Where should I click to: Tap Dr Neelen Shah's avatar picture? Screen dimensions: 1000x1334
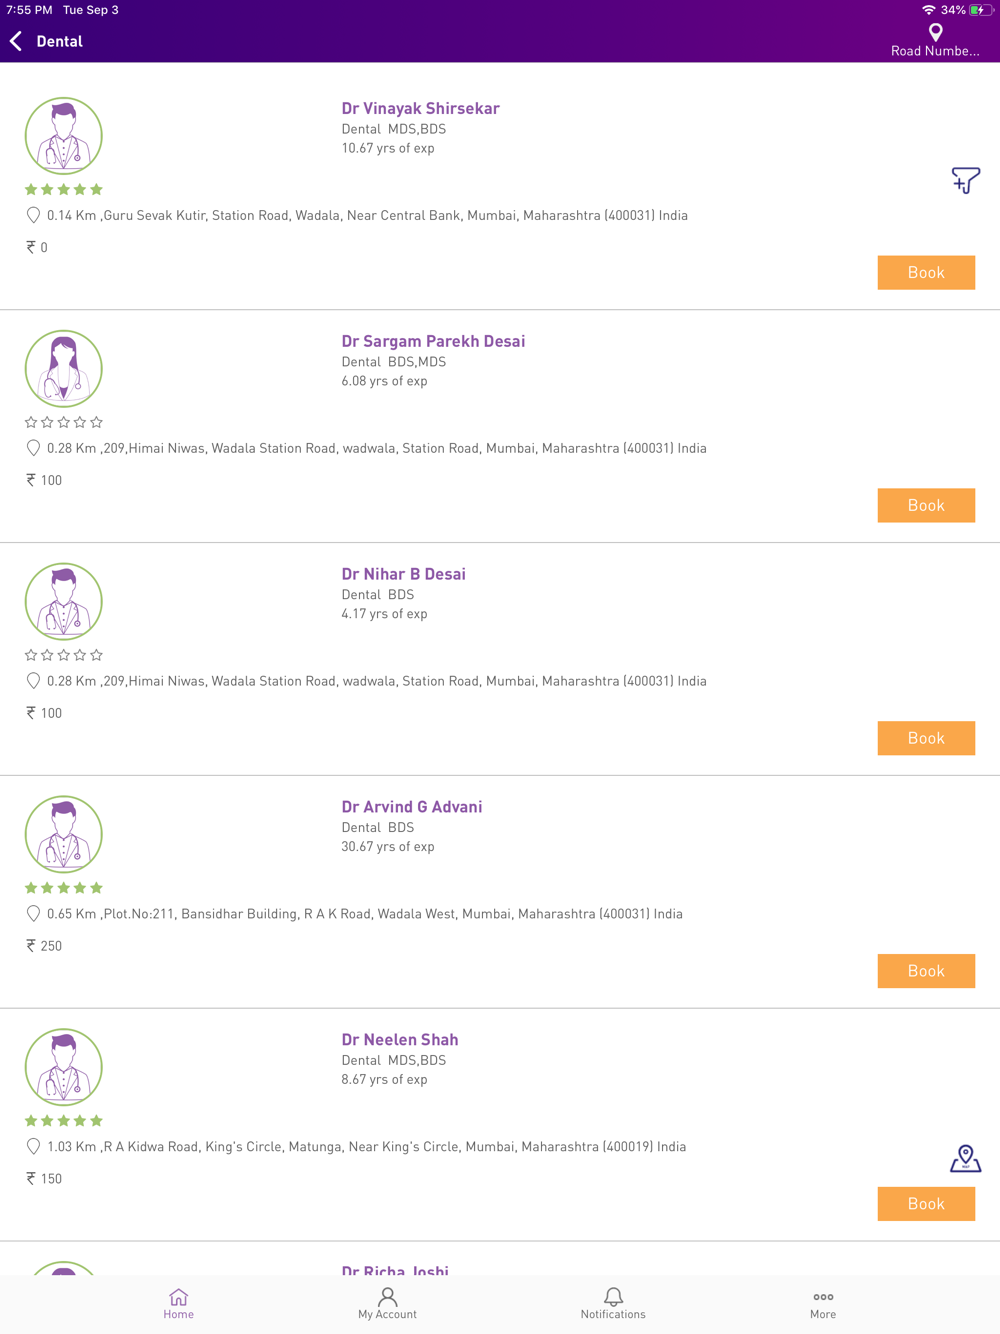tap(64, 1067)
